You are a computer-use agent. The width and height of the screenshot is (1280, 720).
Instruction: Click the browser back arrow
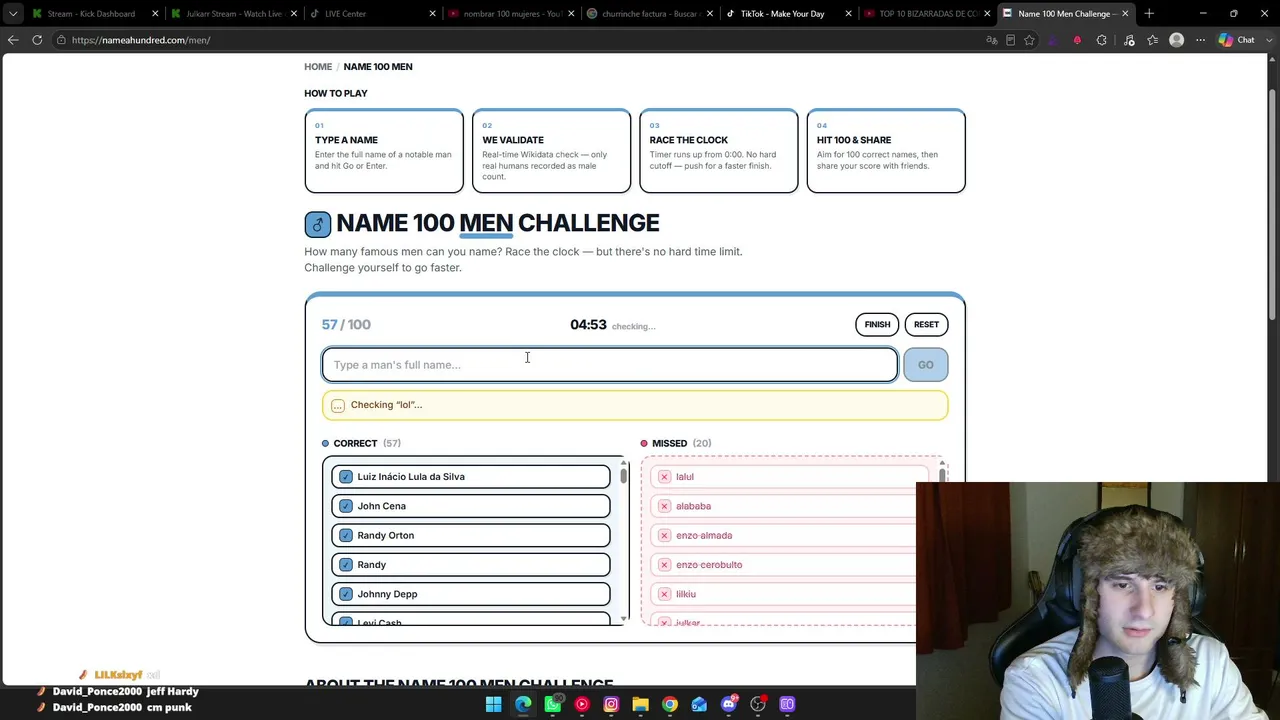[x=13, y=40]
